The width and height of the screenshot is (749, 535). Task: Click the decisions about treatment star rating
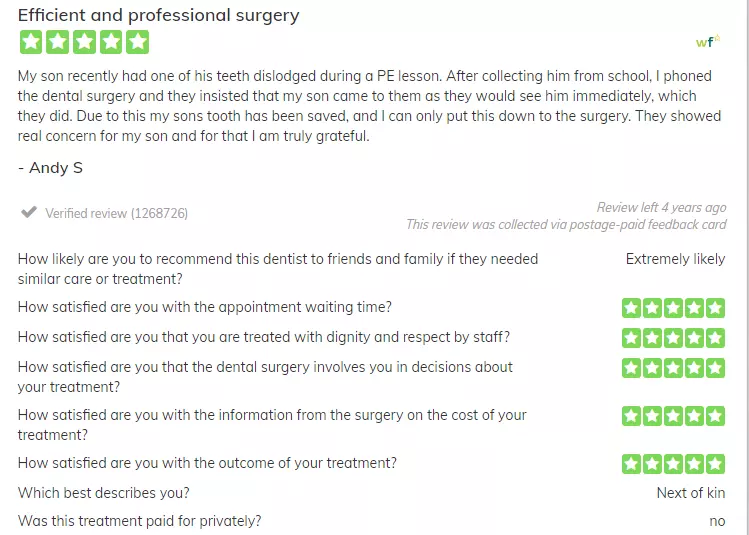673,368
